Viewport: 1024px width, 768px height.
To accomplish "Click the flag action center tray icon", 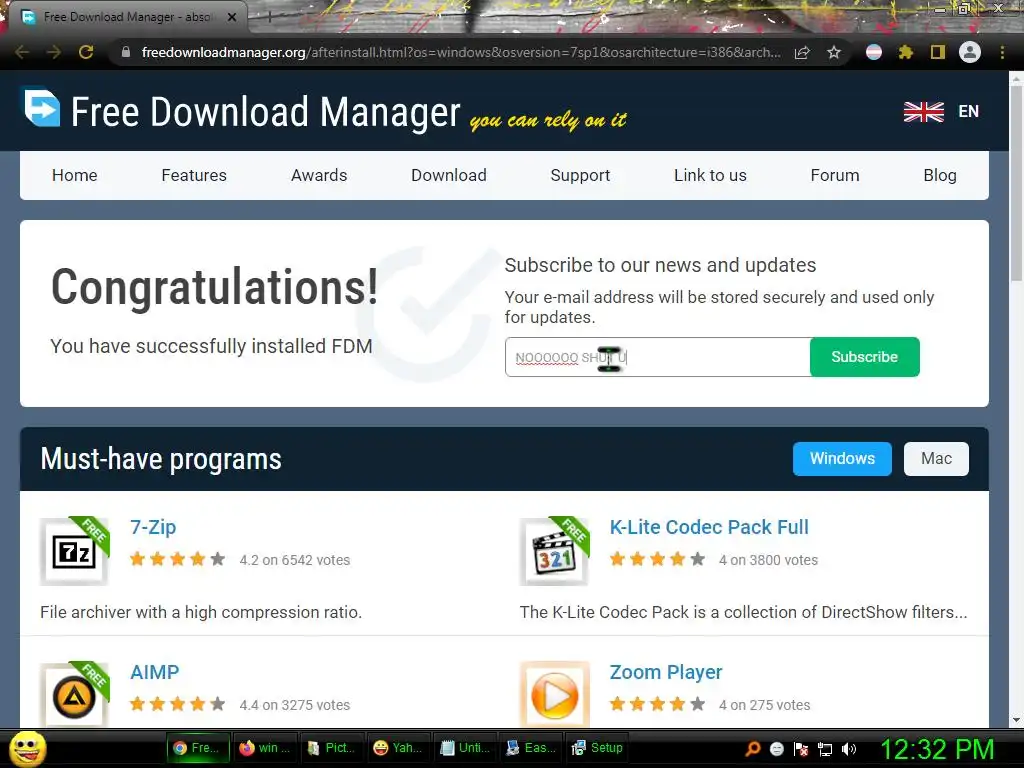I will (x=801, y=748).
